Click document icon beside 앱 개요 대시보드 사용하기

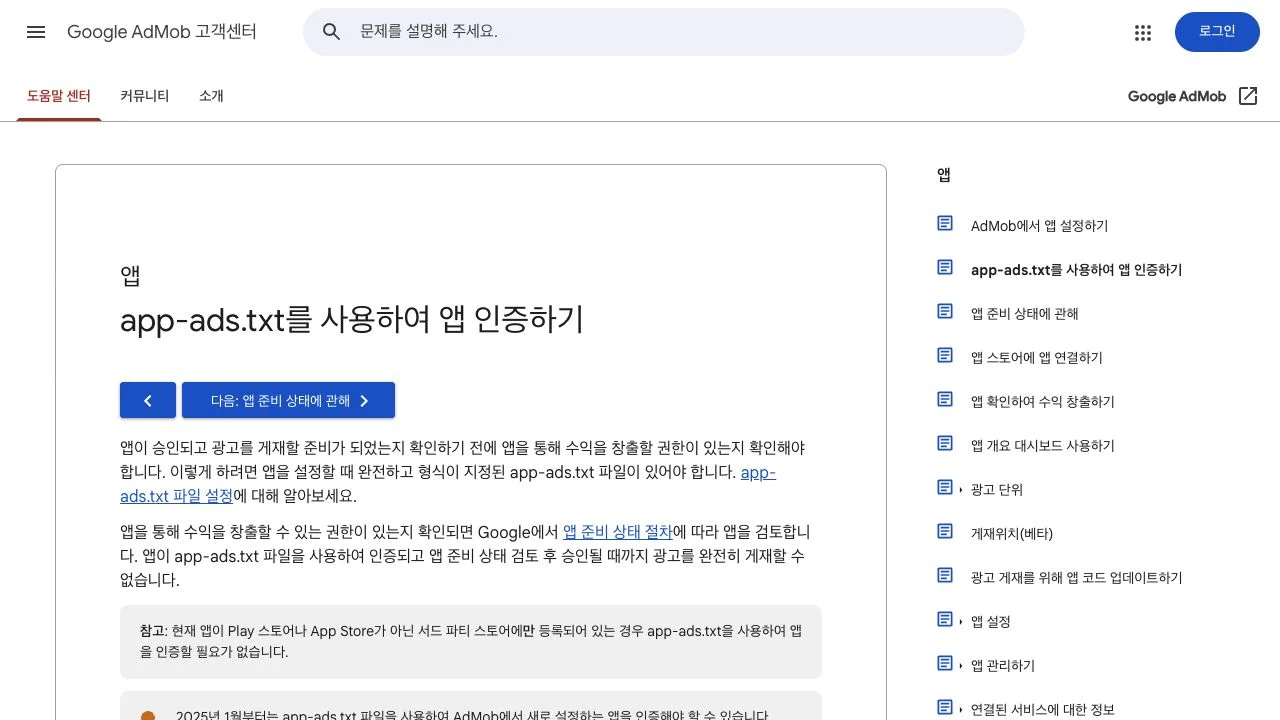tap(945, 443)
